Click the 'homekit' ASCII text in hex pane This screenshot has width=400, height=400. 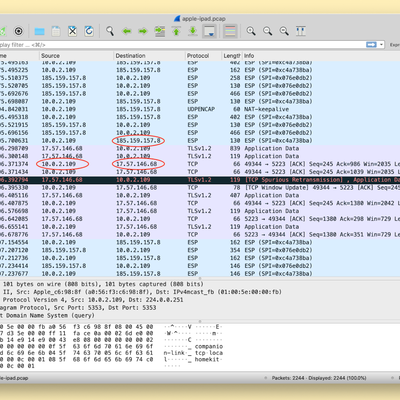pos(207,359)
